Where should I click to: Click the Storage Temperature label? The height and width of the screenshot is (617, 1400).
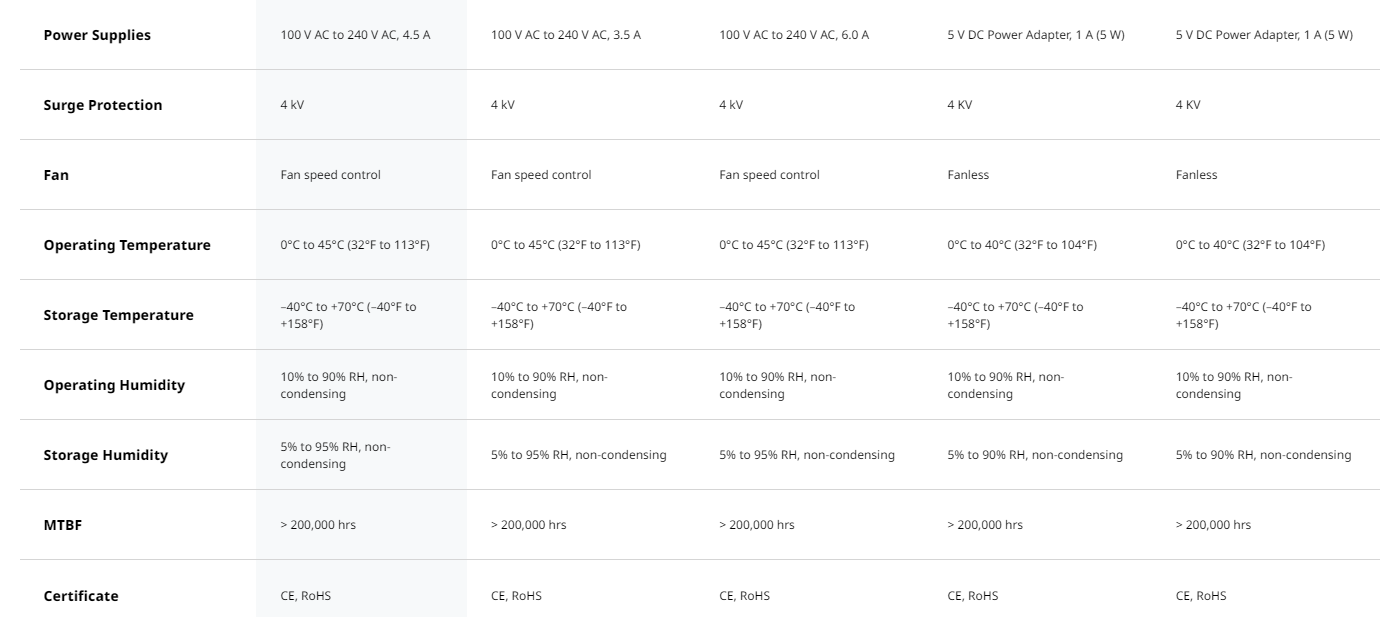click(x=118, y=315)
